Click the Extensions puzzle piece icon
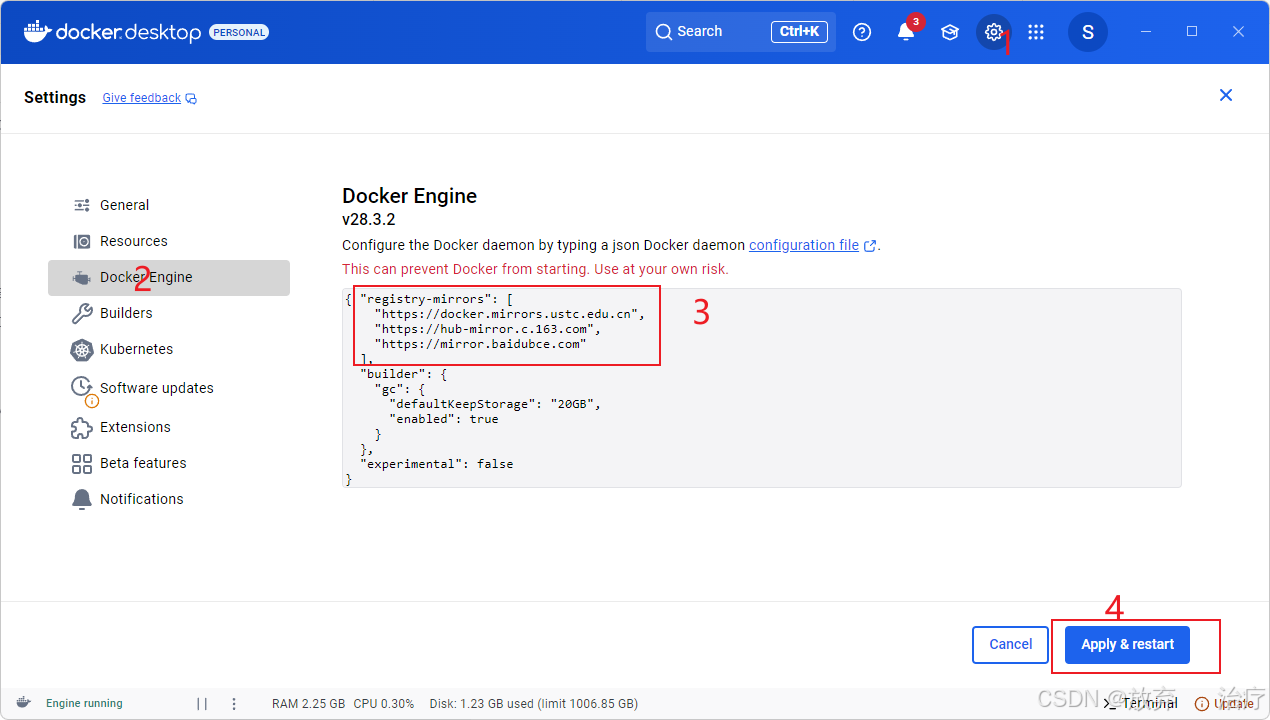1270x720 pixels. (x=82, y=428)
